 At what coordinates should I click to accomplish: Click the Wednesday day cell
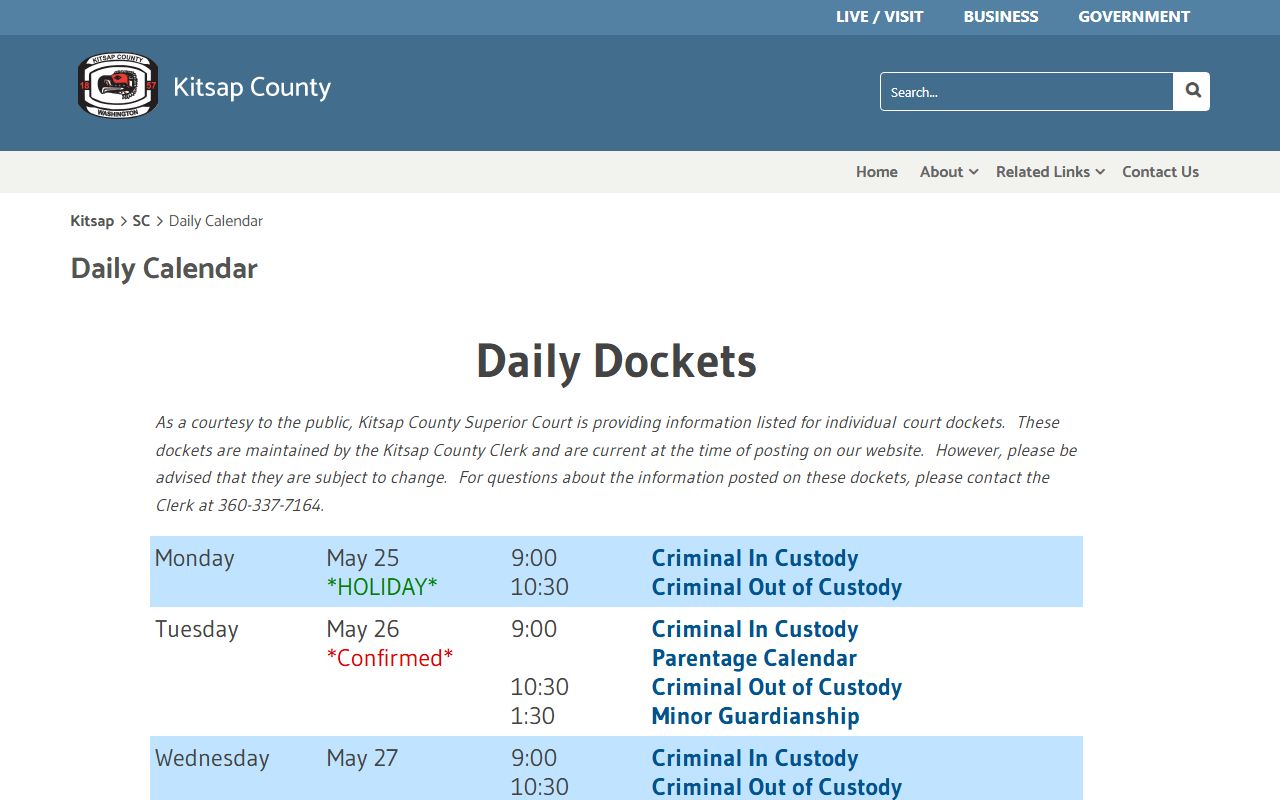(x=212, y=758)
